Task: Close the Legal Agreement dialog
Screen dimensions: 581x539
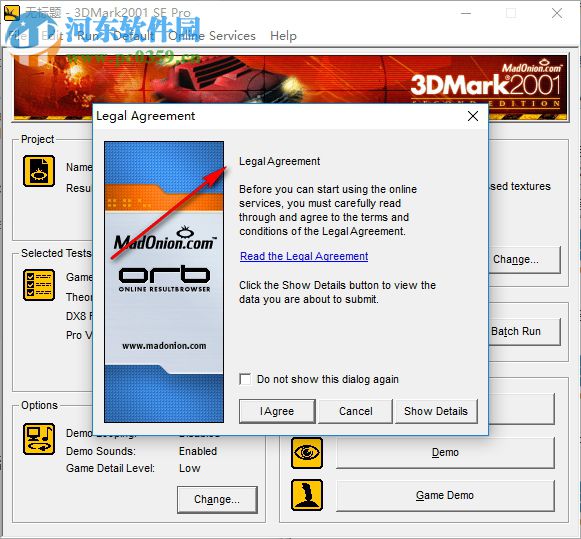Action: (x=473, y=116)
